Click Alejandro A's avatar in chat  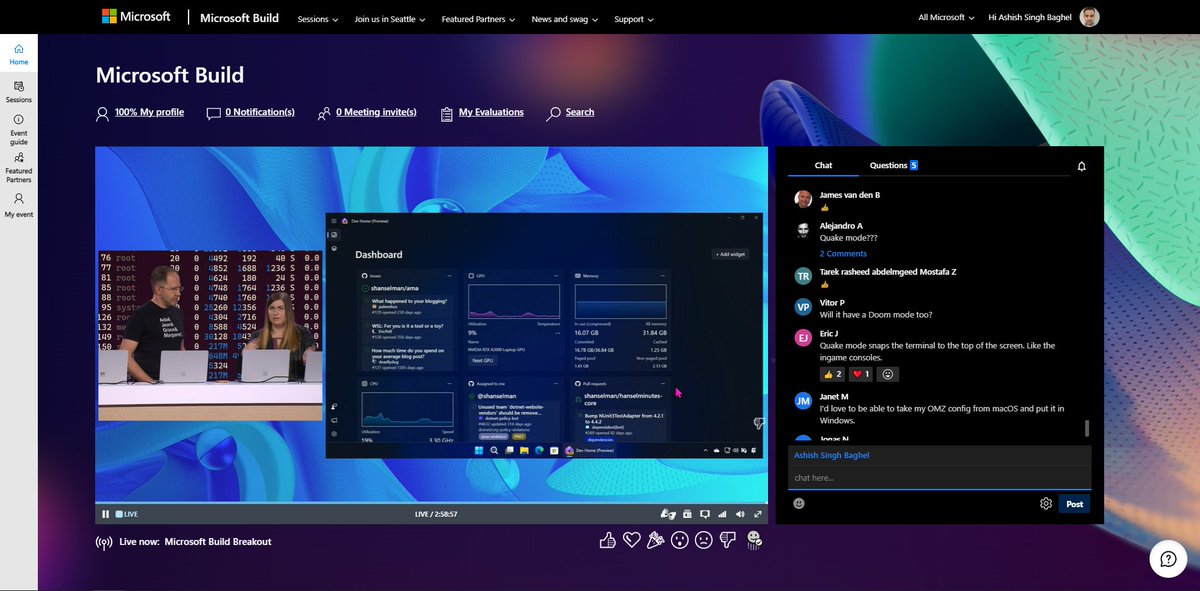[803, 231]
